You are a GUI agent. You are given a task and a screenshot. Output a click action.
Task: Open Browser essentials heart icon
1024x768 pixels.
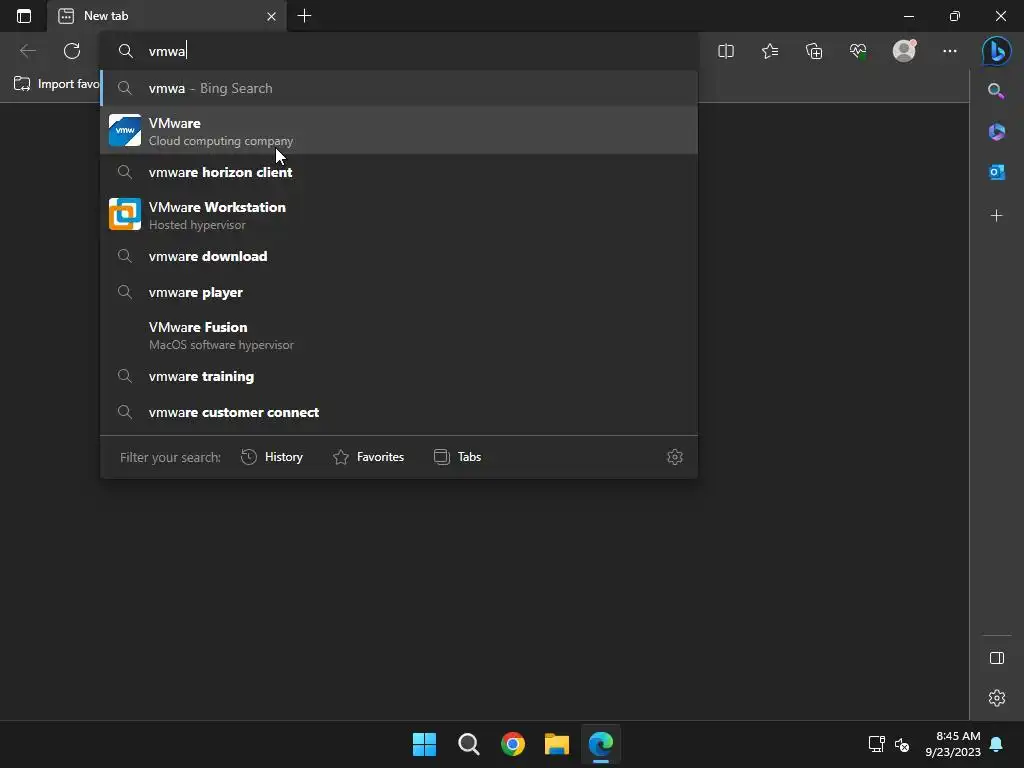pos(858,51)
